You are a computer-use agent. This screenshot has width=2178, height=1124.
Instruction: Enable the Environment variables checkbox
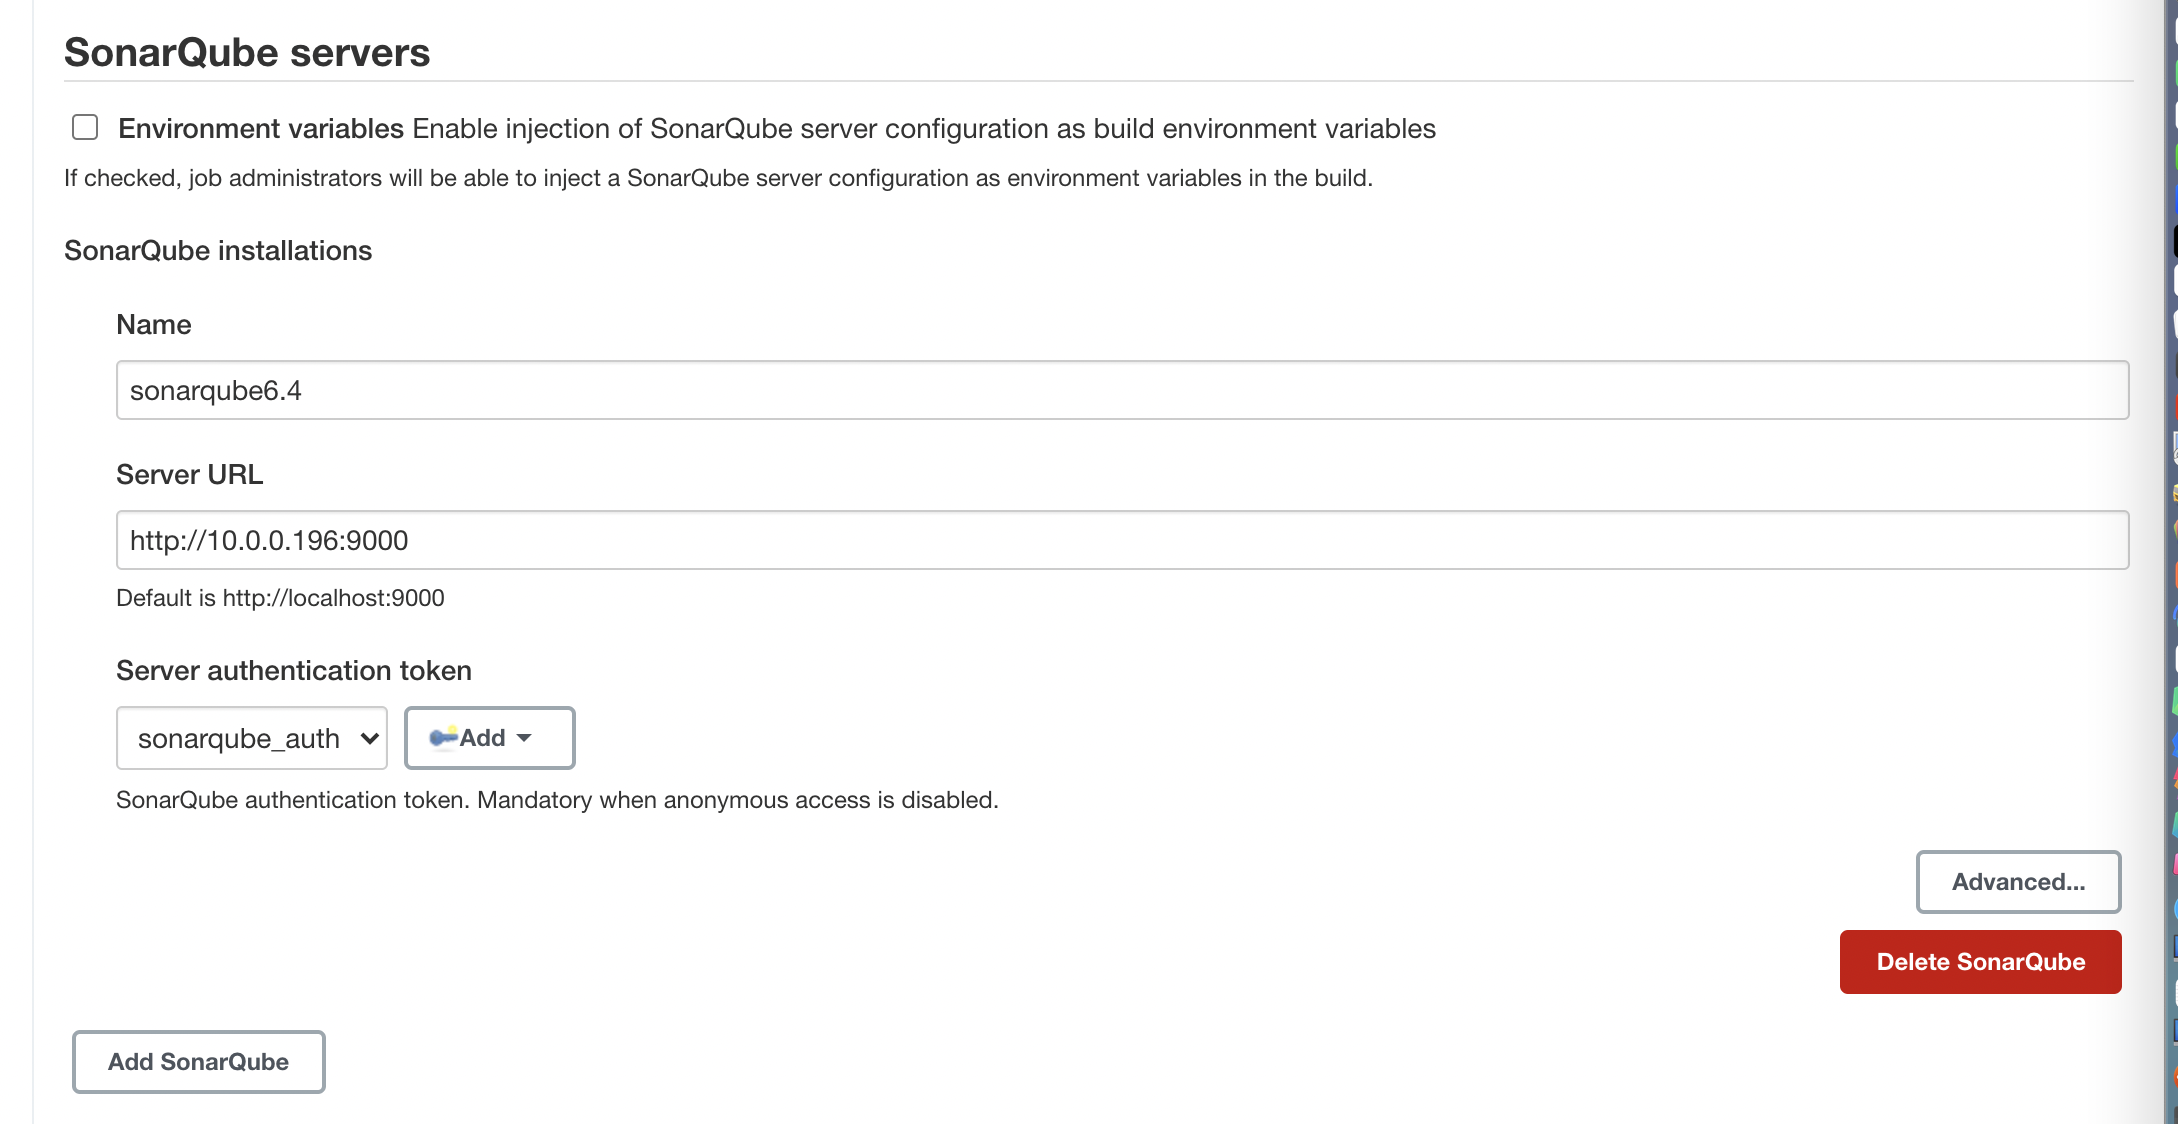(85, 127)
